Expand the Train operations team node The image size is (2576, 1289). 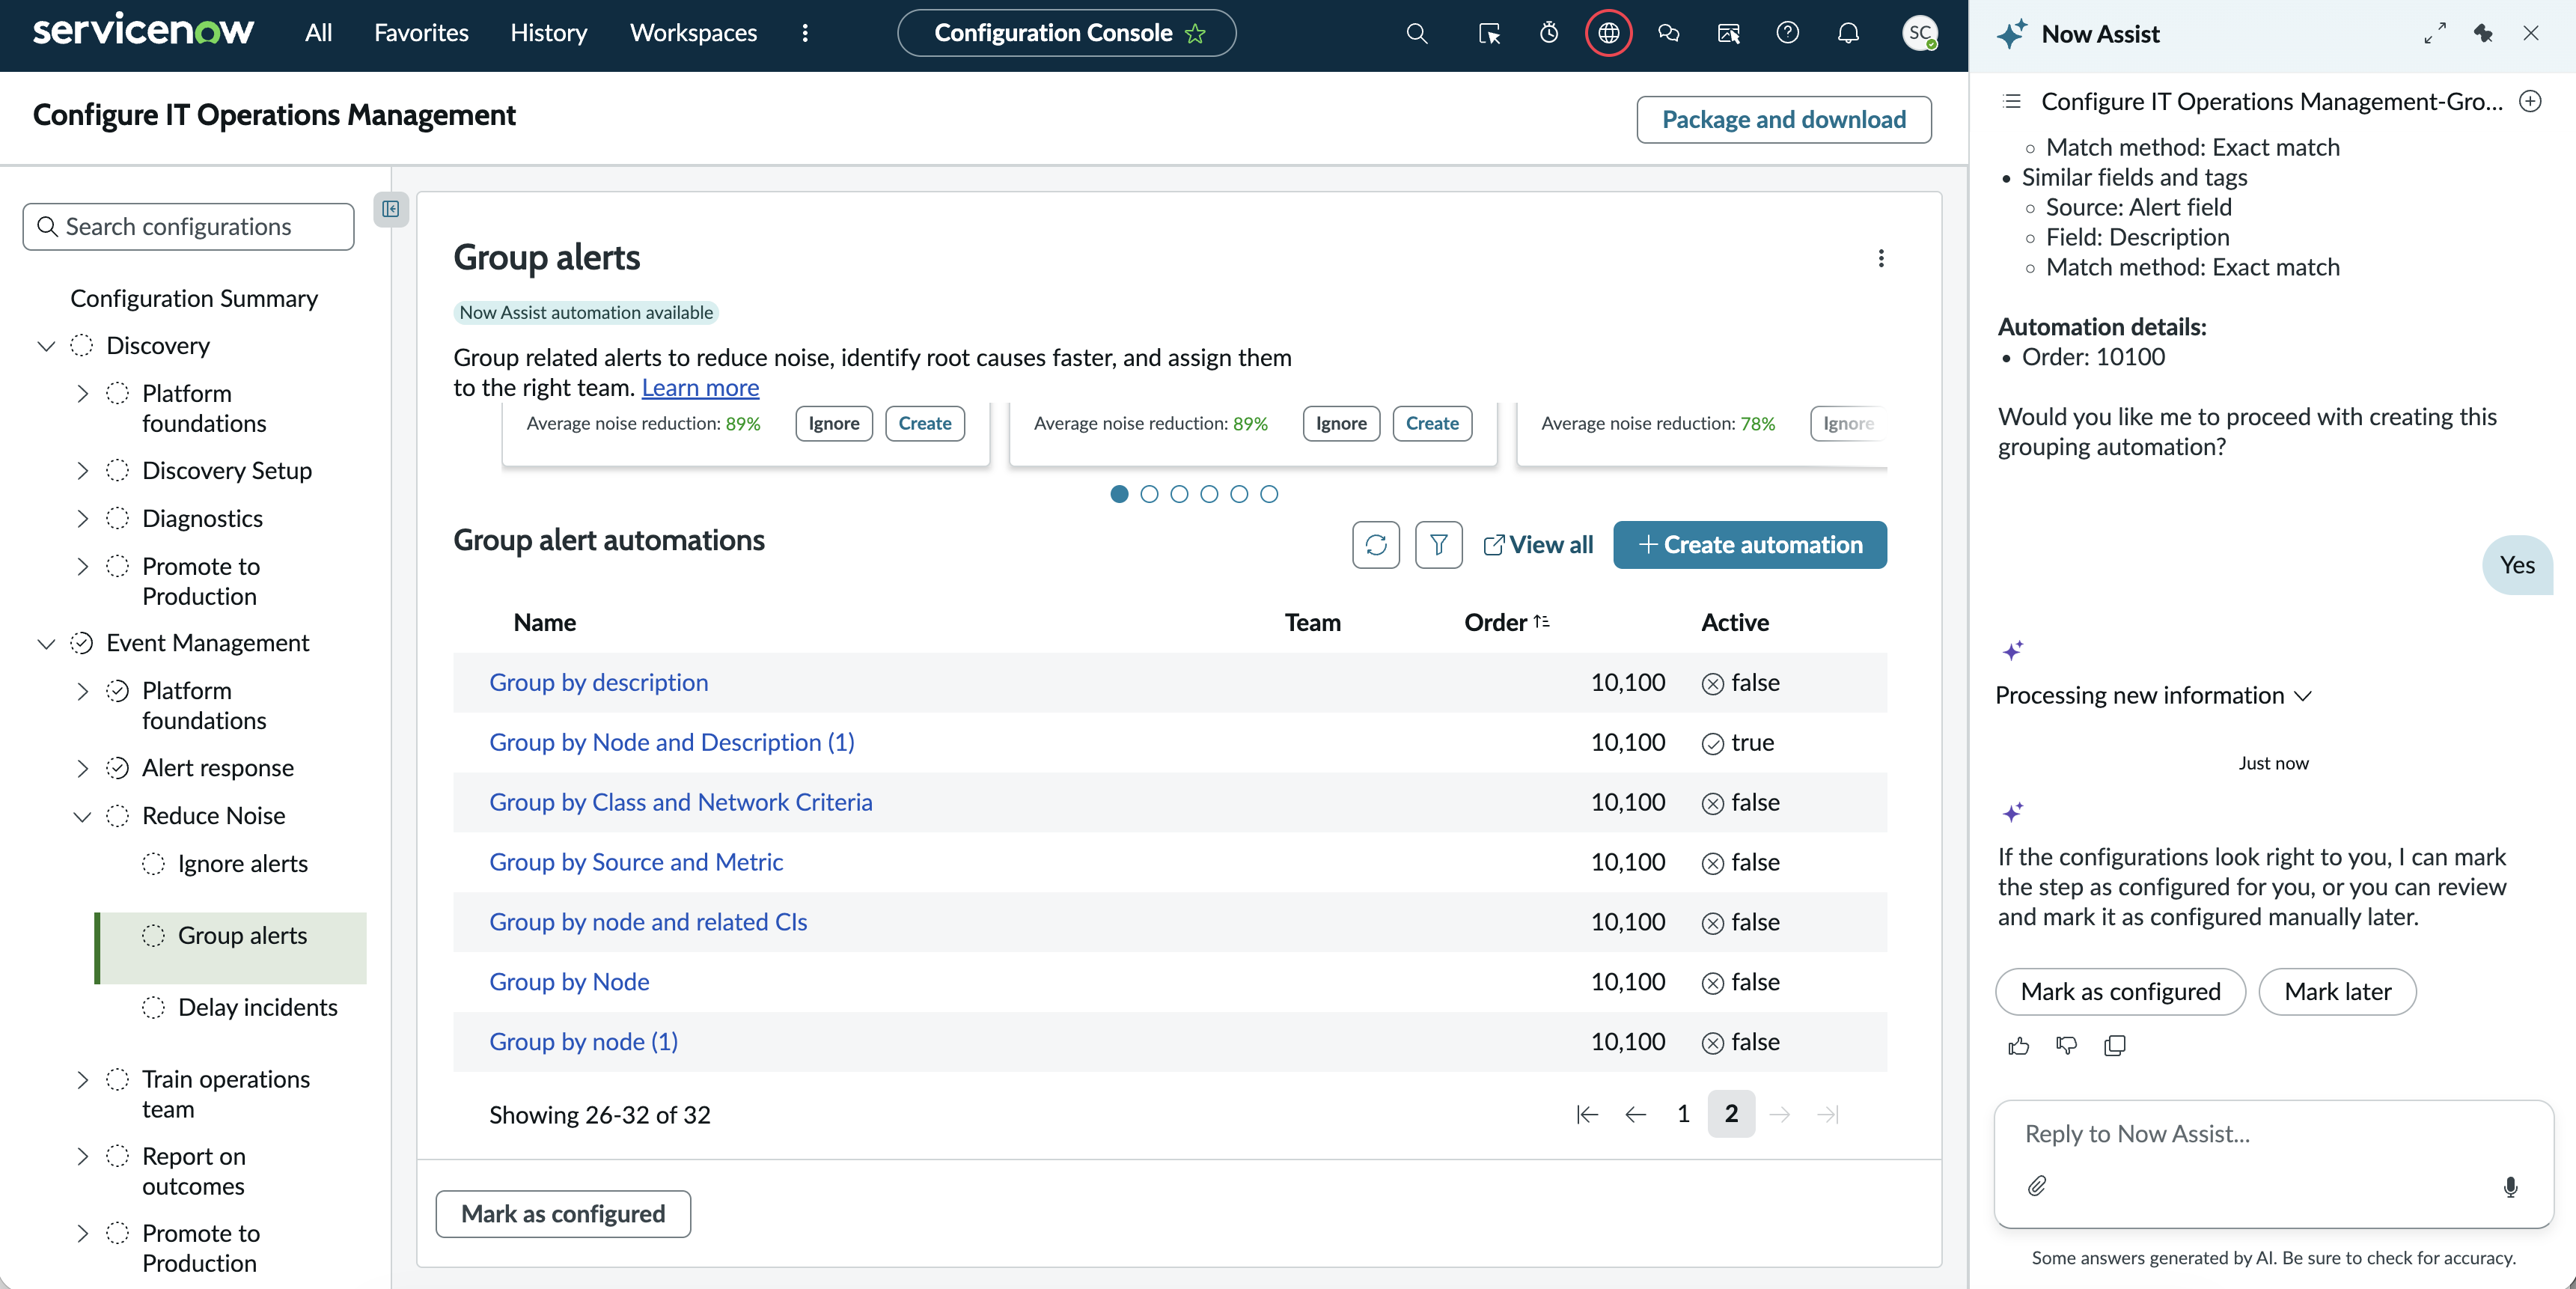(x=82, y=1080)
